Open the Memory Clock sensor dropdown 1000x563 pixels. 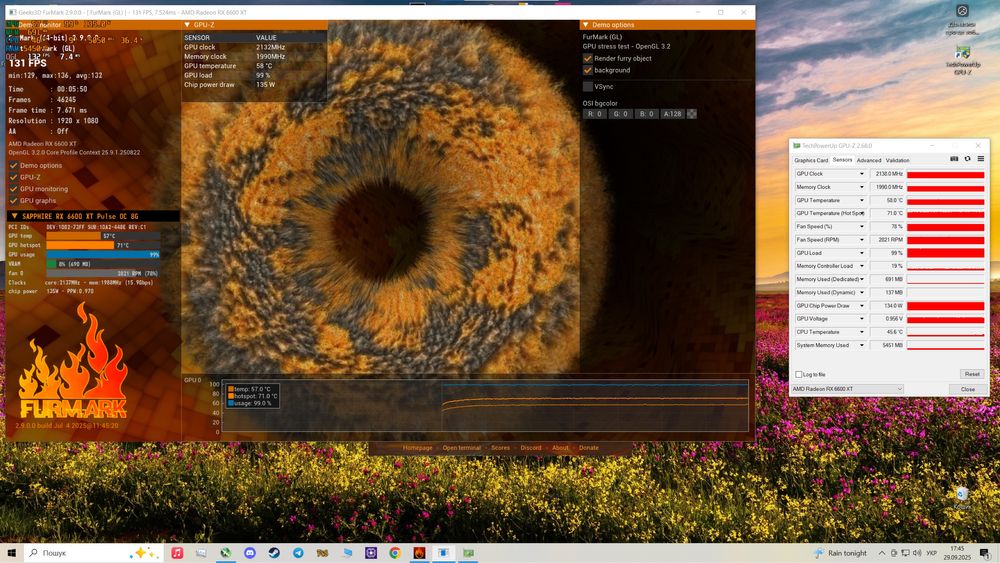point(862,187)
